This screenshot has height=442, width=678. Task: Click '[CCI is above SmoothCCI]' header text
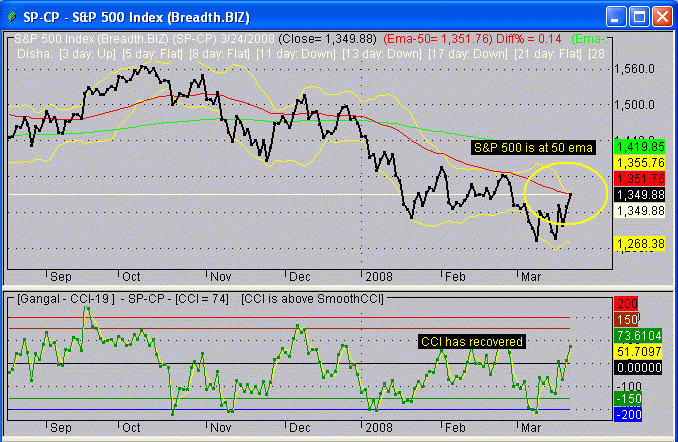312,299
